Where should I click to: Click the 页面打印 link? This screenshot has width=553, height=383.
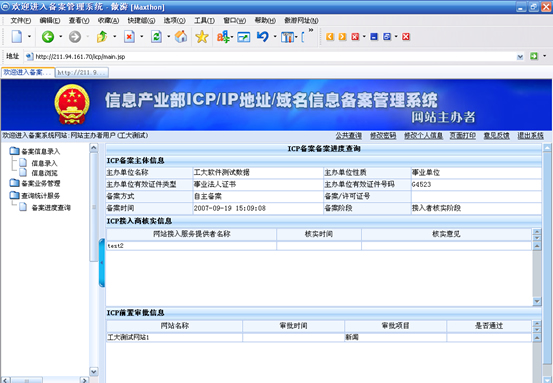pyautogui.click(x=463, y=136)
